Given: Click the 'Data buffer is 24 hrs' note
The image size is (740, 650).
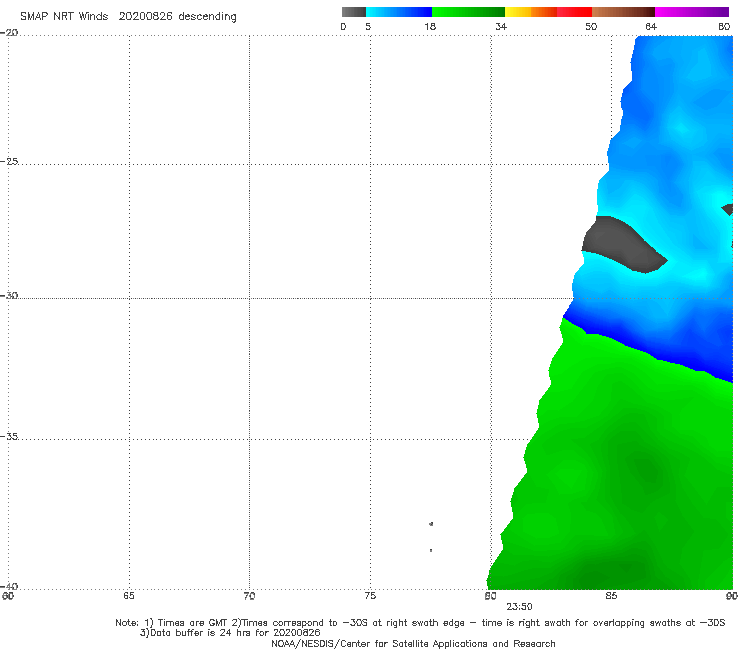Looking at the screenshot, I should (230, 633).
